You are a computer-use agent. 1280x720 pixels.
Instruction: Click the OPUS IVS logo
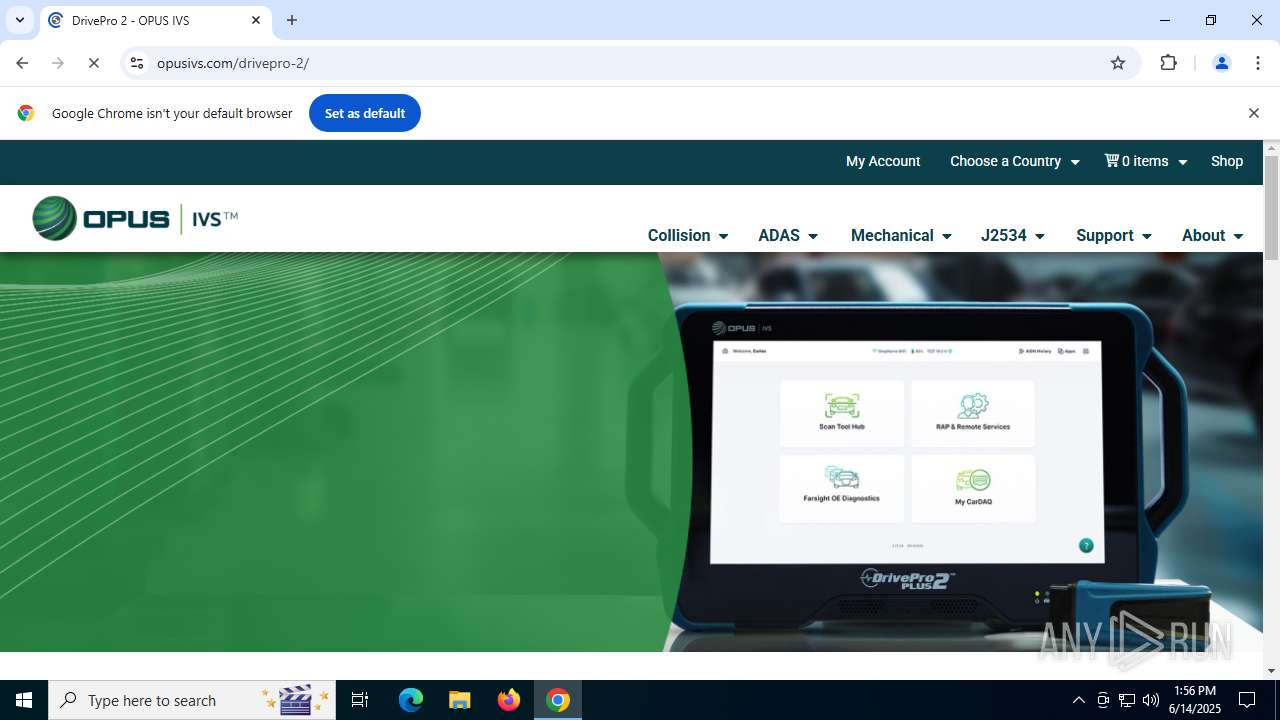click(x=135, y=218)
